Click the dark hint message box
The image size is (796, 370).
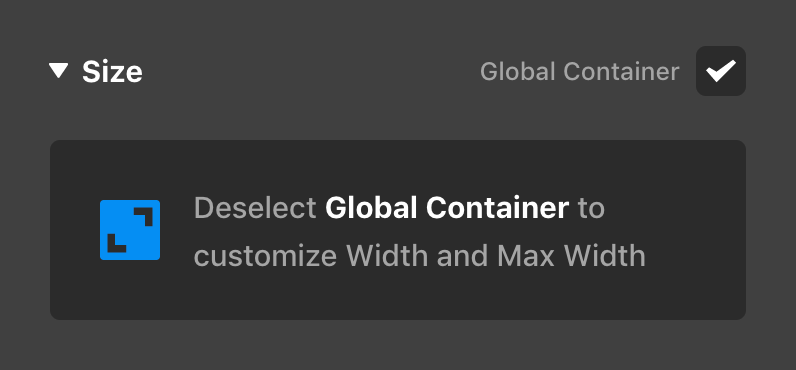[397, 230]
